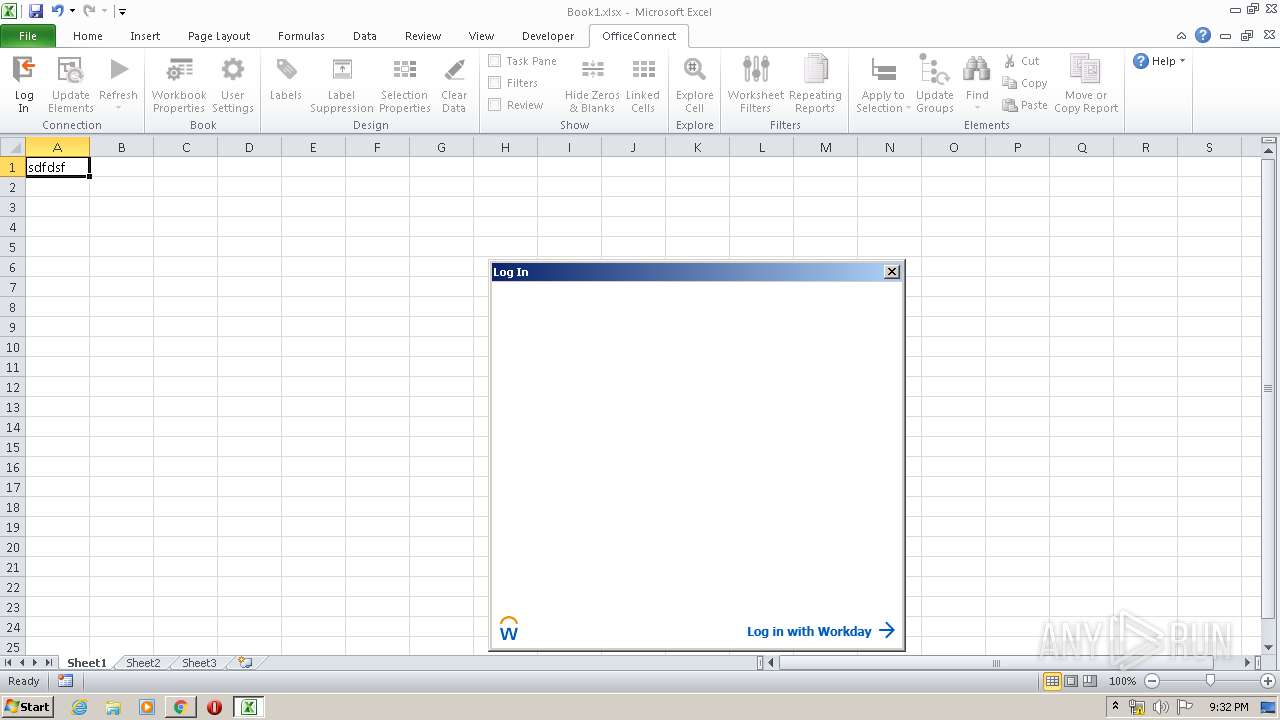Click macro record icon in status bar

coord(65,681)
